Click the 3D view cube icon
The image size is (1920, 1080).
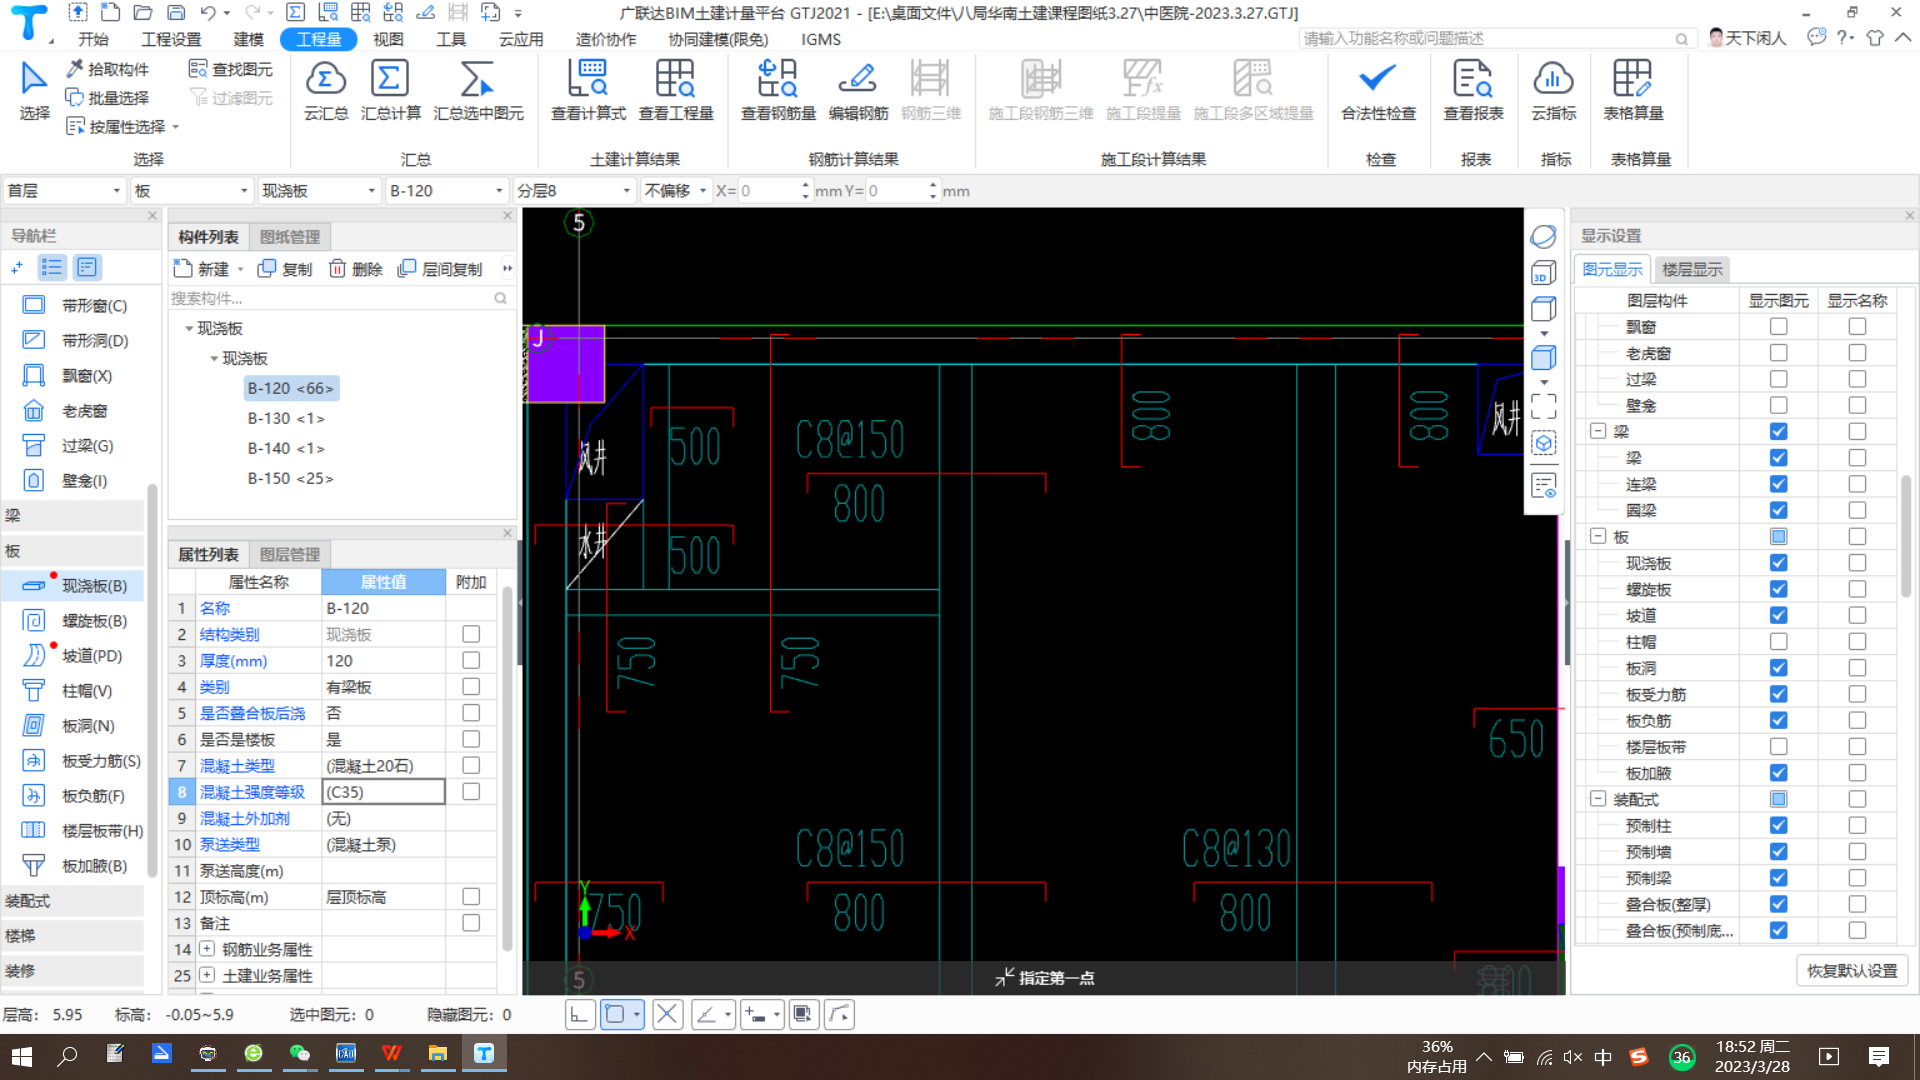click(1543, 273)
